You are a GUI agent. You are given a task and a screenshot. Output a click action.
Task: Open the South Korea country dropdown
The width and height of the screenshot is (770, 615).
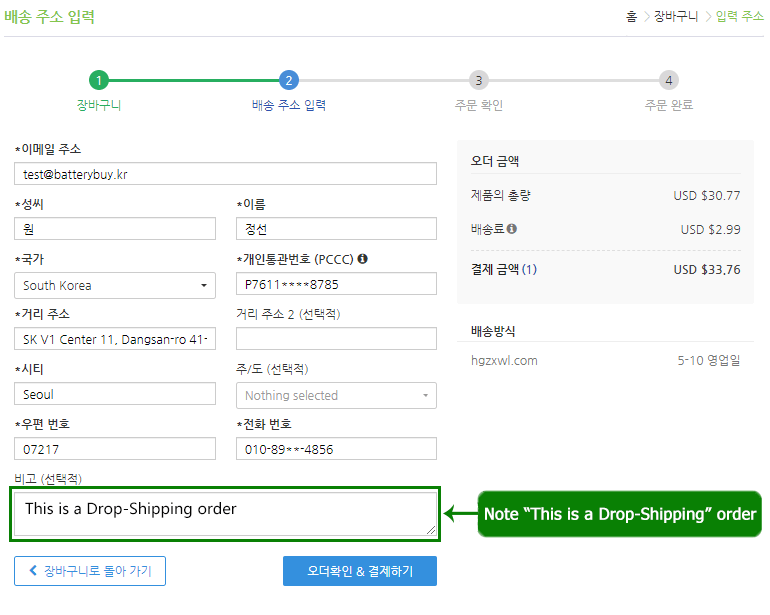[x=115, y=285]
